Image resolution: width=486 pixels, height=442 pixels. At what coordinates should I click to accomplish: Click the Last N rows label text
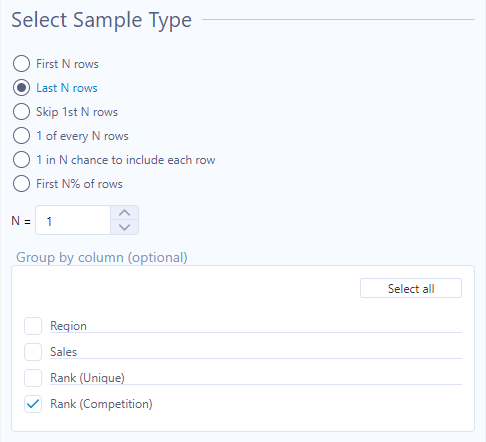67,88
